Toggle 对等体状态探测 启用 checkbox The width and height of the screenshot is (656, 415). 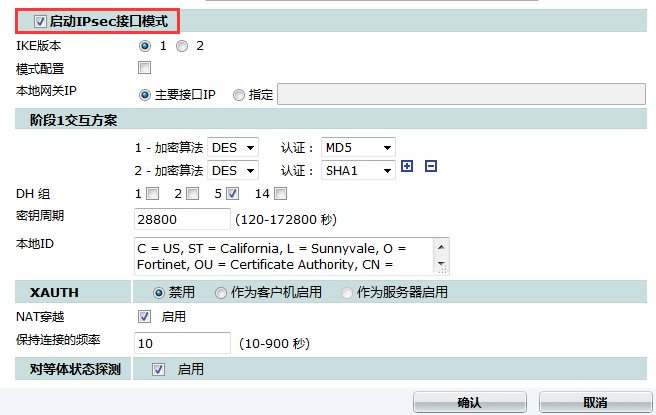pos(158,370)
